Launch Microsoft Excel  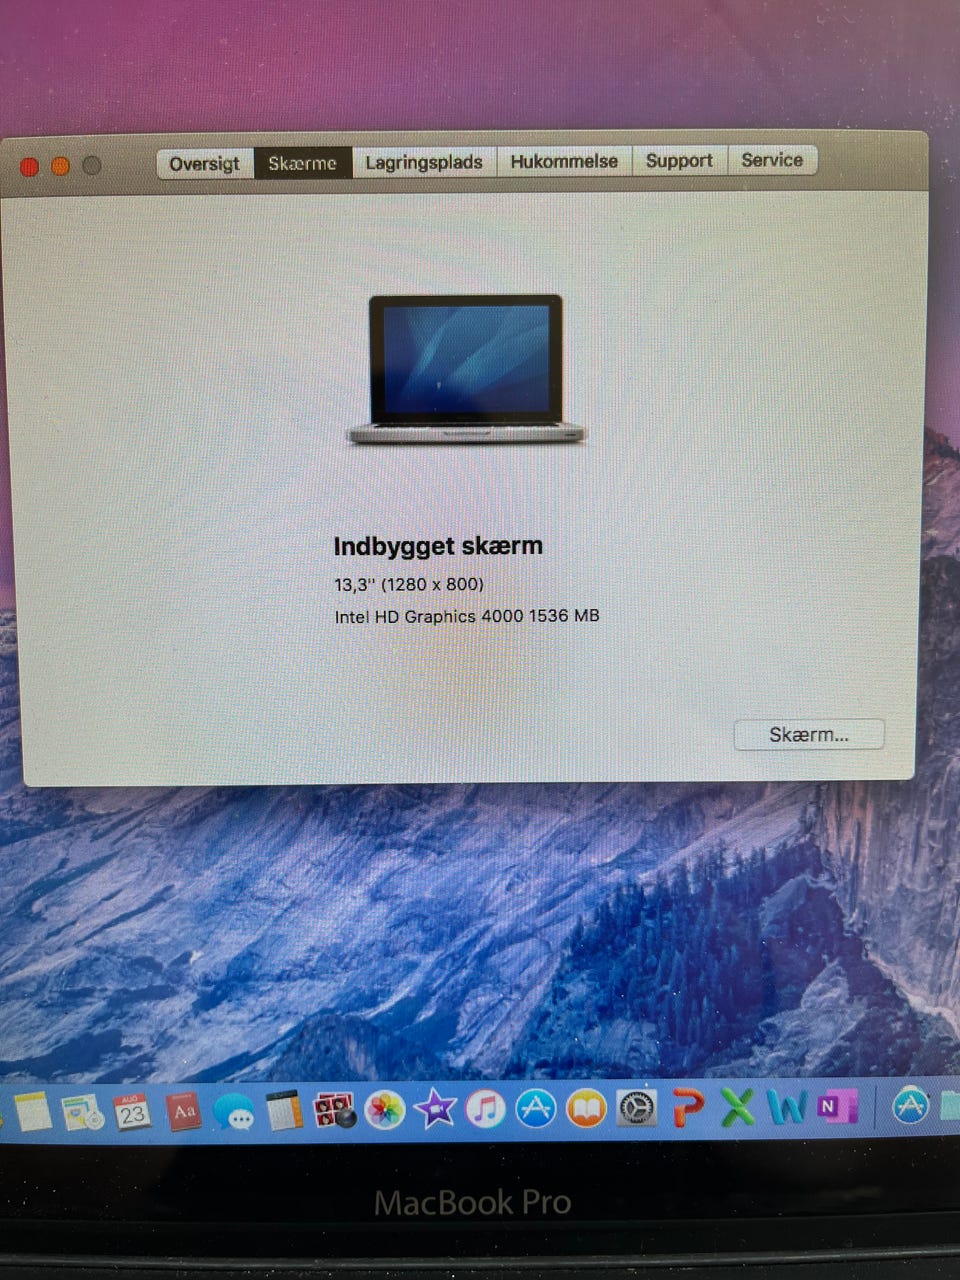point(738,1106)
